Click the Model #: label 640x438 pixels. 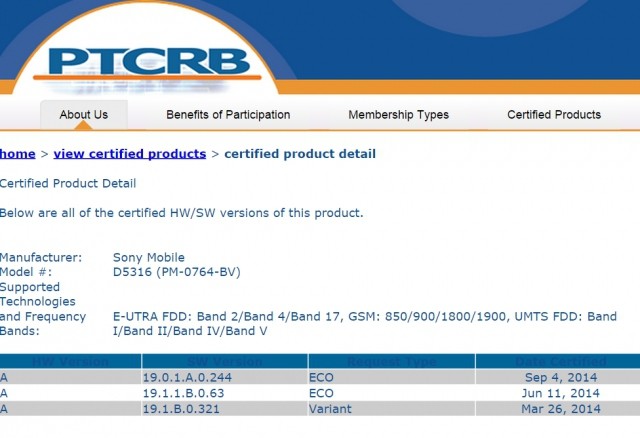point(26,272)
